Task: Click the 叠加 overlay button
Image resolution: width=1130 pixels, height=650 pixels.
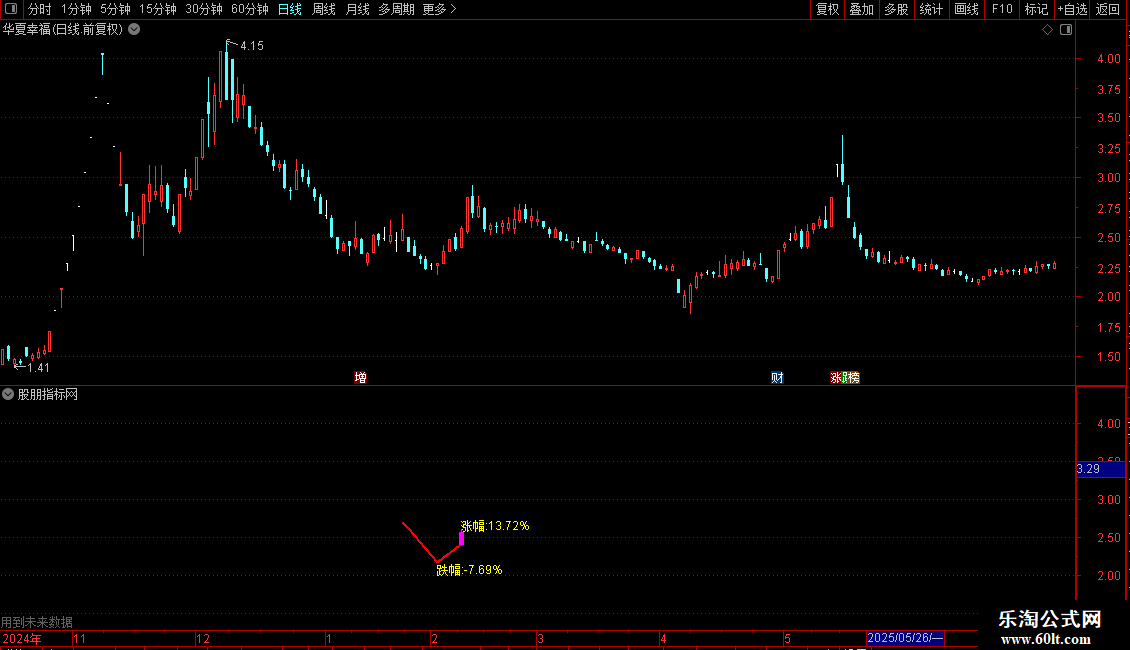Action: coord(861,9)
